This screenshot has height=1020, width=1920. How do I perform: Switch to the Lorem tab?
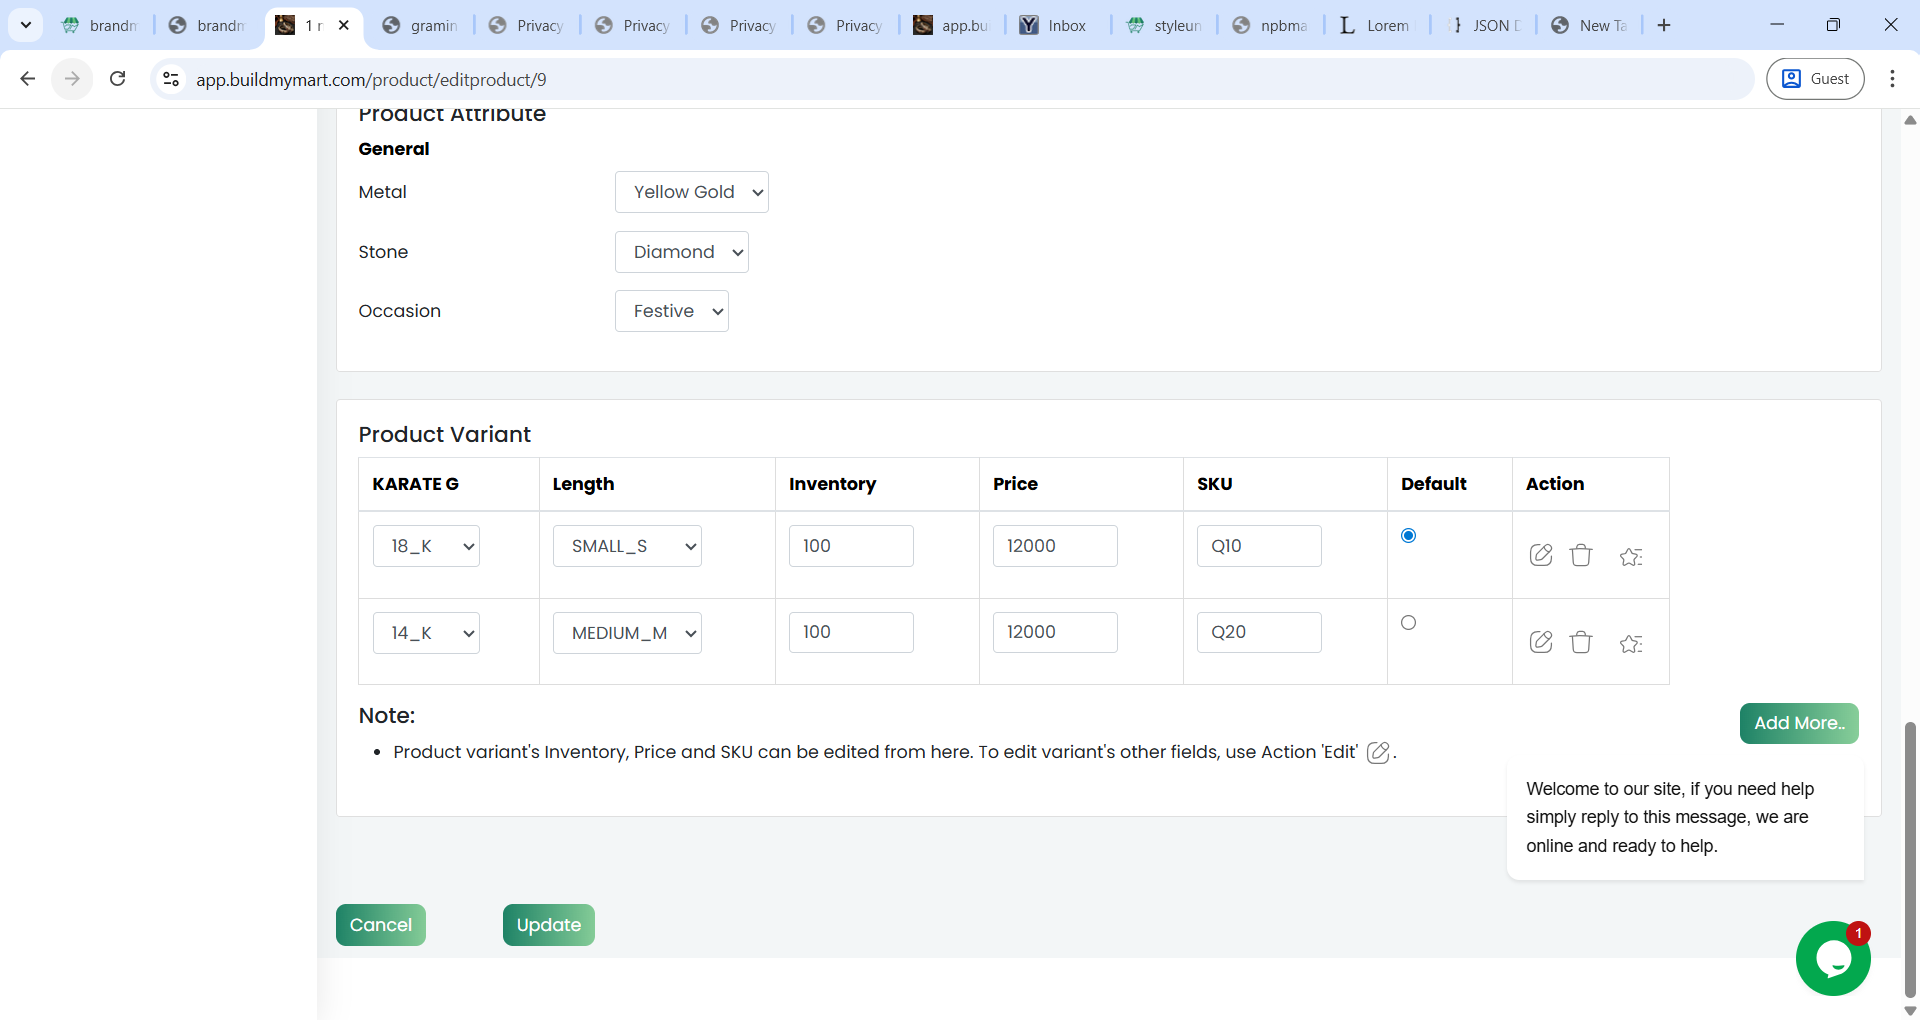[x=1375, y=25]
